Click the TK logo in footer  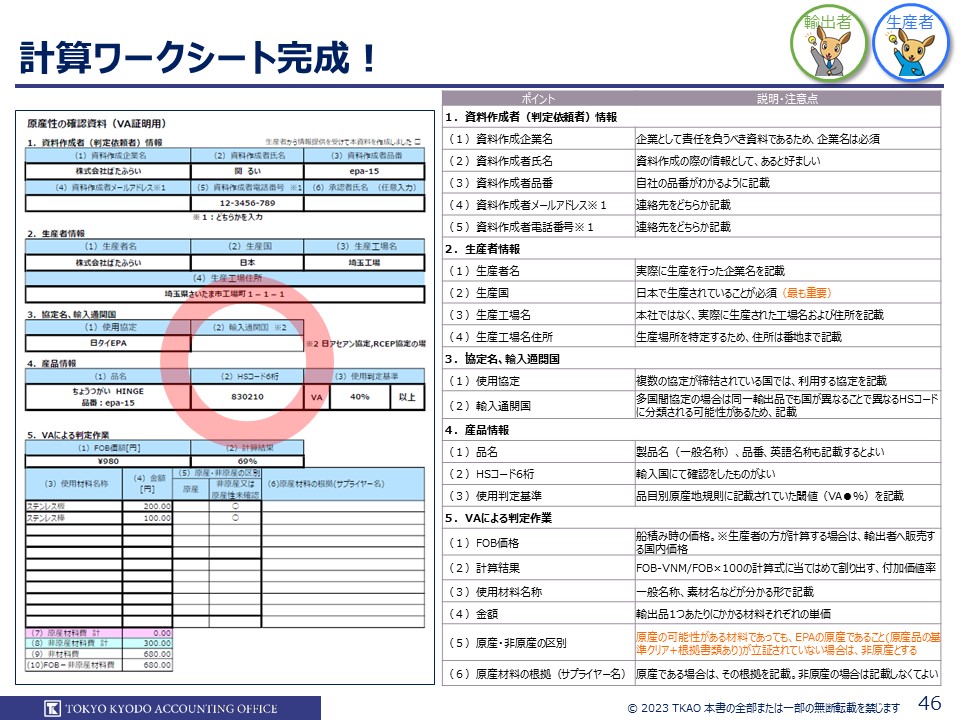coord(52,708)
